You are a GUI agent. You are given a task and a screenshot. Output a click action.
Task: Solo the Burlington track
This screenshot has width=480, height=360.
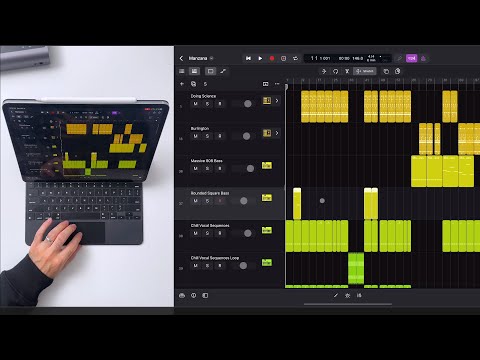tap(207, 136)
